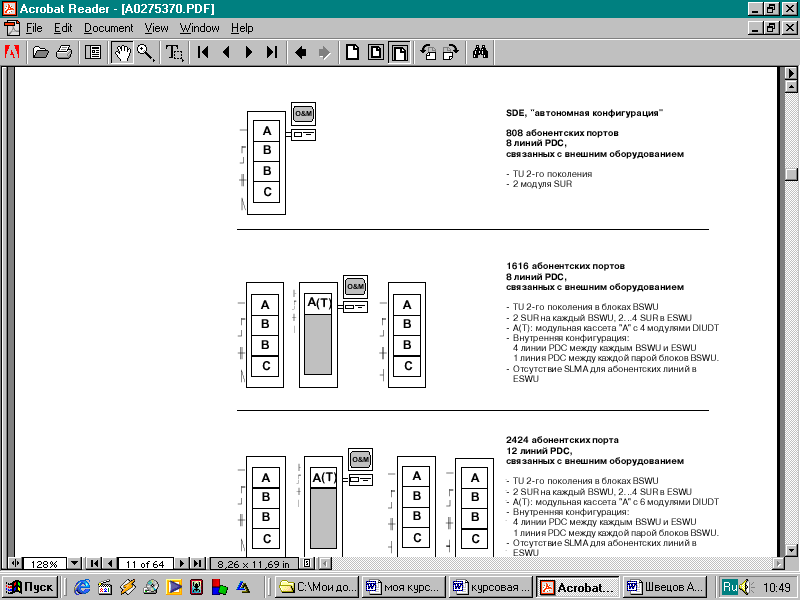Image resolution: width=800 pixels, height=600 pixels.
Task: Click the '11 of 64' page number field
Action: pyautogui.click(x=145, y=564)
